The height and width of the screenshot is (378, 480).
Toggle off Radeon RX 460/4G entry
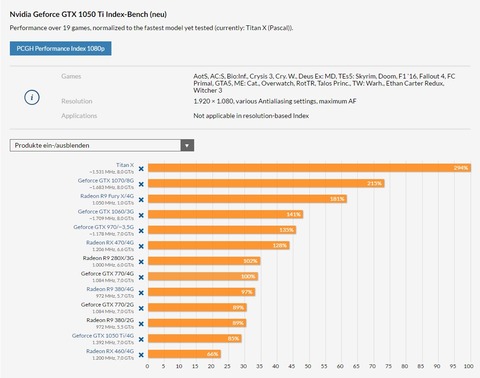141,355
